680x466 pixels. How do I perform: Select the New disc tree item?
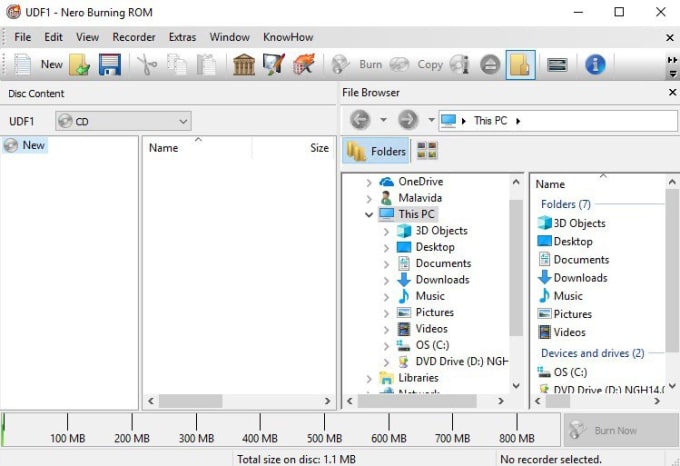25,145
